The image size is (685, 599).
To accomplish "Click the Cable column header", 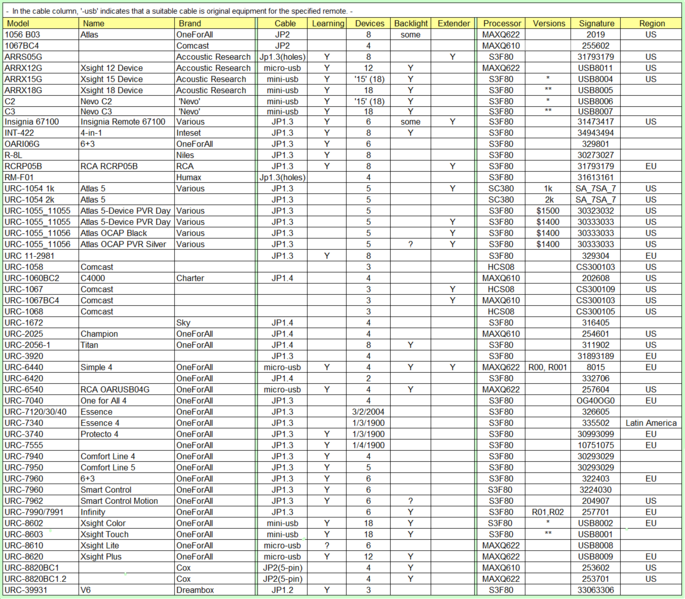I will [284, 21].
